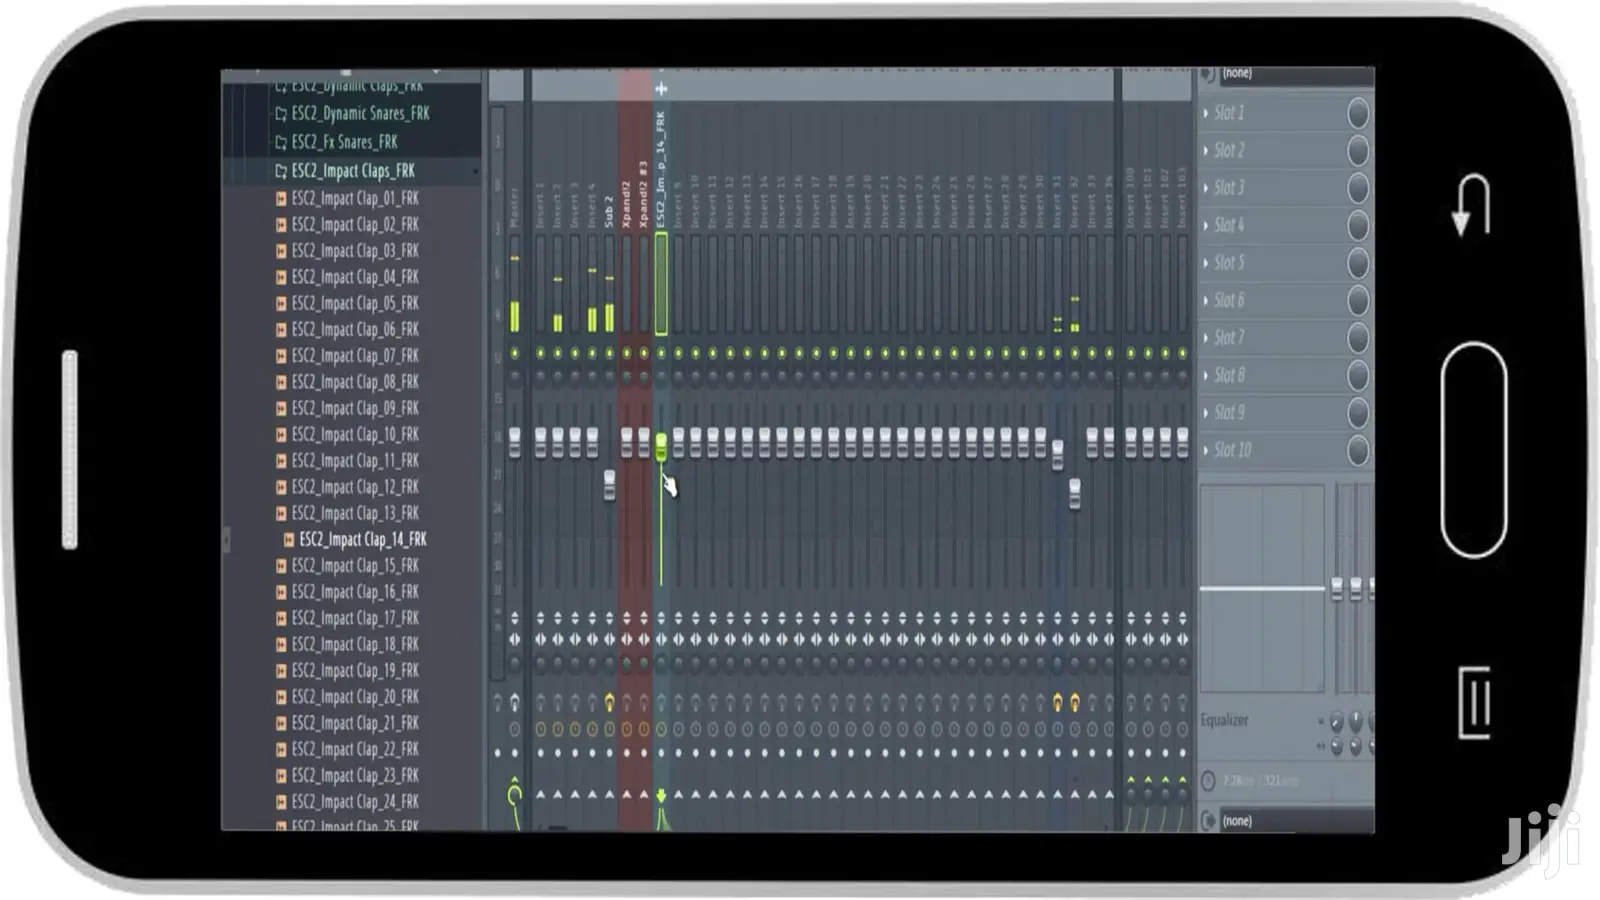Select the Xpand!2 #3 mixer track label

click(x=644, y=194)
